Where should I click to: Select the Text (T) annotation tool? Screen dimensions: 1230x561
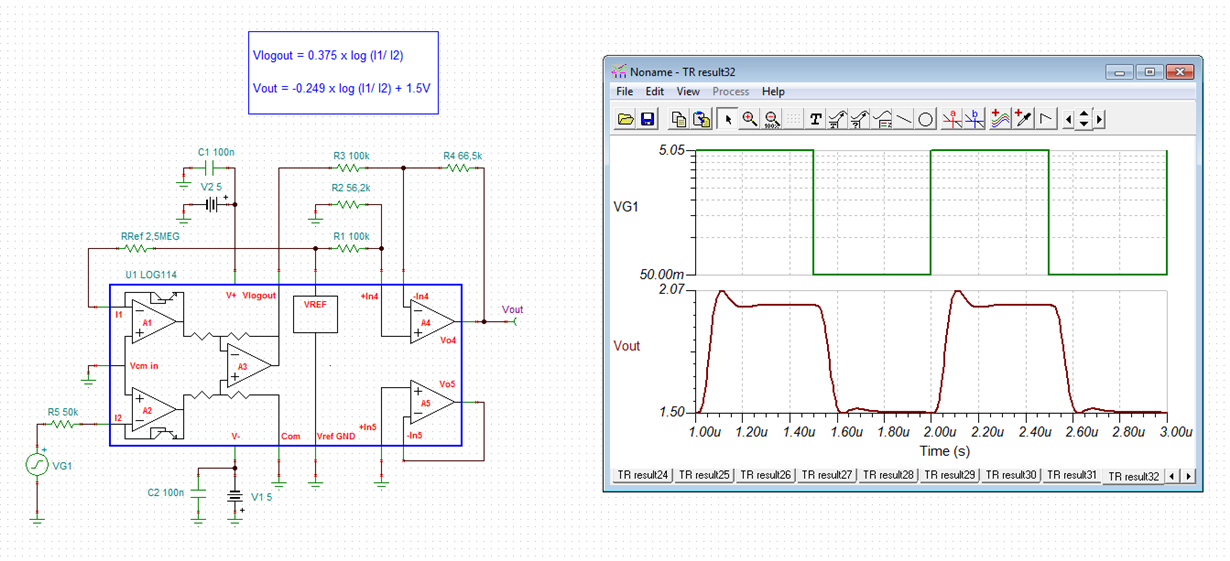click(816, 119)
